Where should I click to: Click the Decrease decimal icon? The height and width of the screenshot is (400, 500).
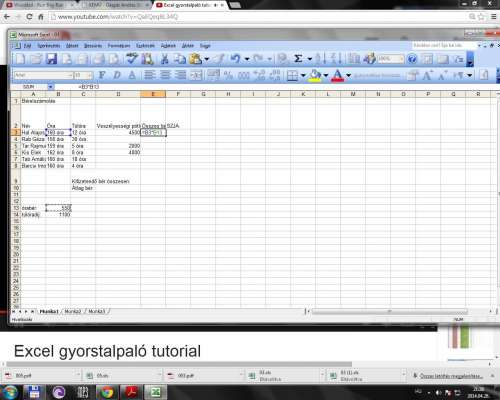click(275, 75)
